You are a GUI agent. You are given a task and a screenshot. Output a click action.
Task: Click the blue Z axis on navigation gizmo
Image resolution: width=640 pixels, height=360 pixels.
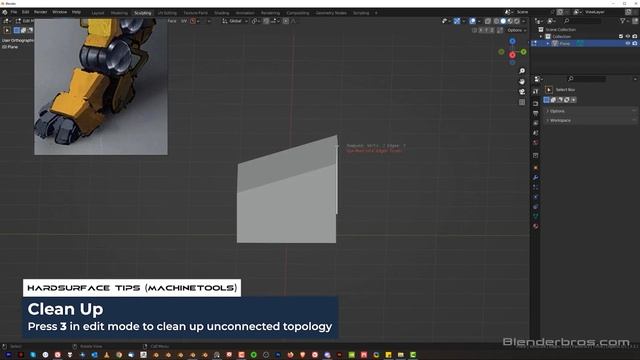512,41
